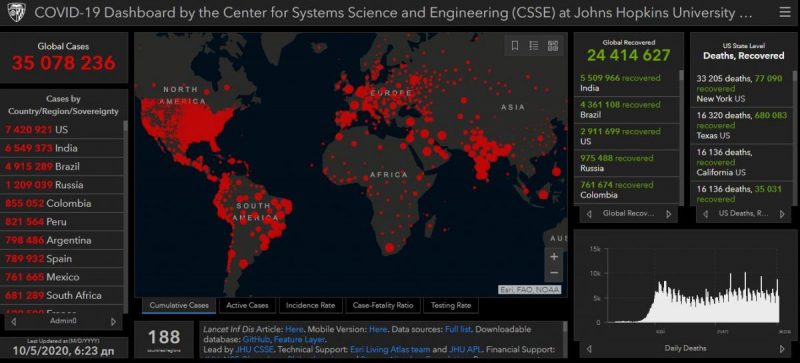
Task: Switch to Testing Rate tab
Action: click(x=451, y=305)
